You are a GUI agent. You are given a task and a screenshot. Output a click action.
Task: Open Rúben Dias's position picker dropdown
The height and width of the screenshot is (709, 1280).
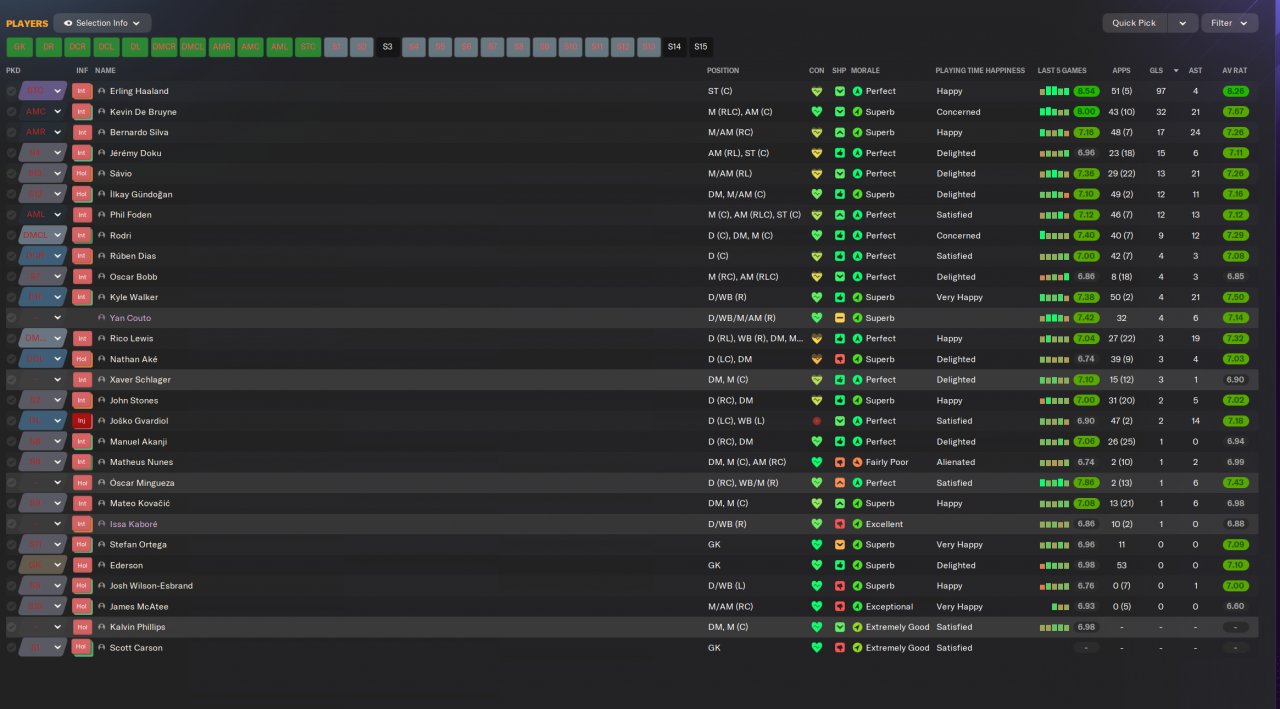(43, 256)
